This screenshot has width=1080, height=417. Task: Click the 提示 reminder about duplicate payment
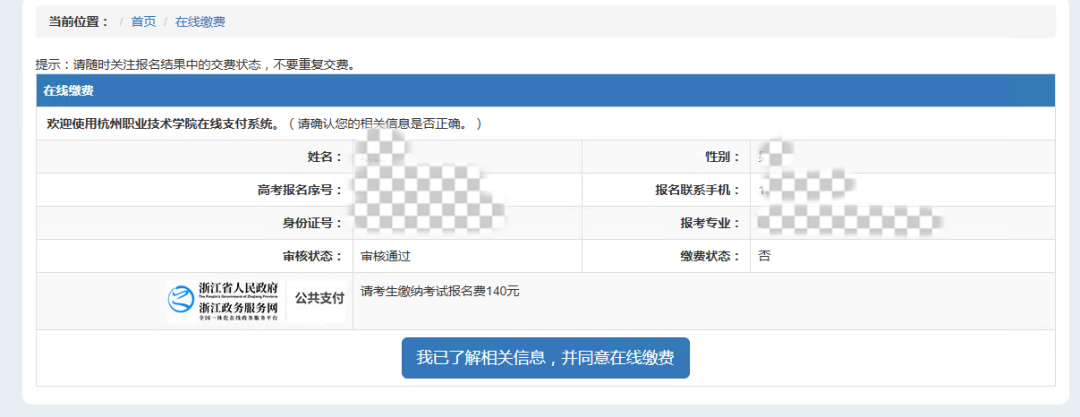coord(195,65)
